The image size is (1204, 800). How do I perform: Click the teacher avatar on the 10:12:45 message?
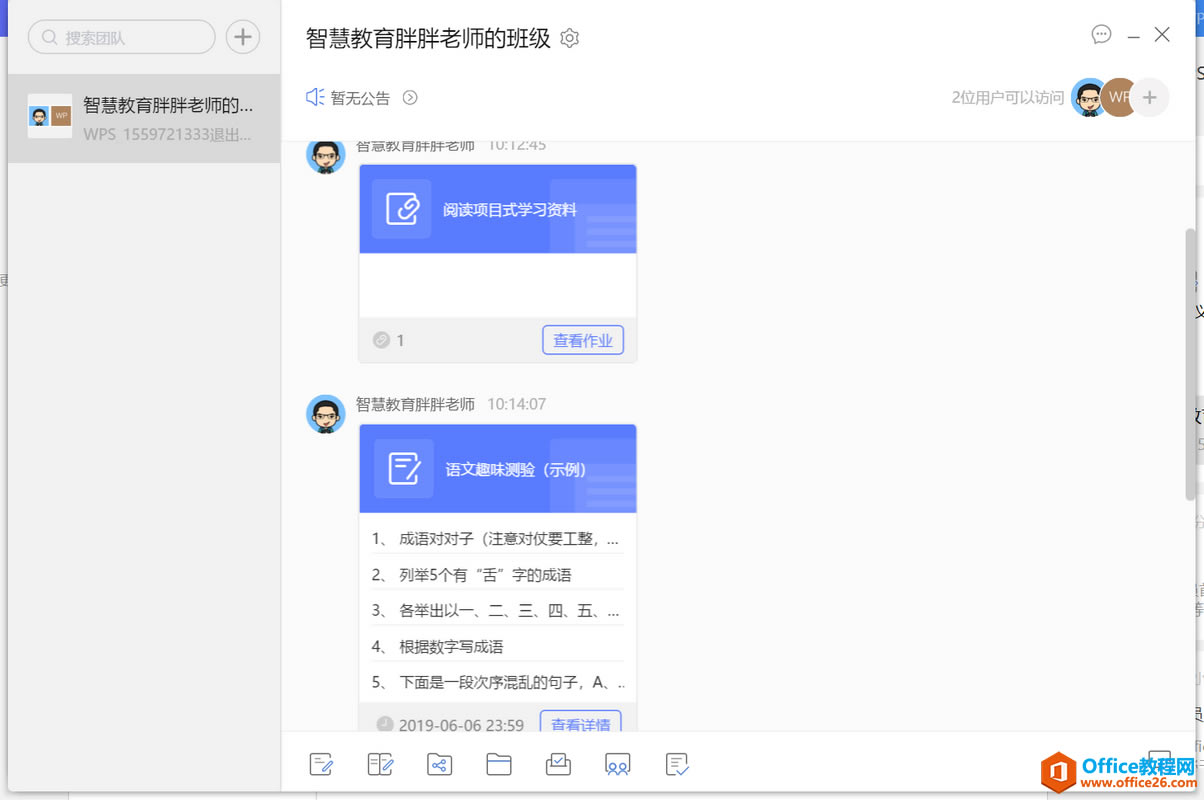[x=326, y=158]
